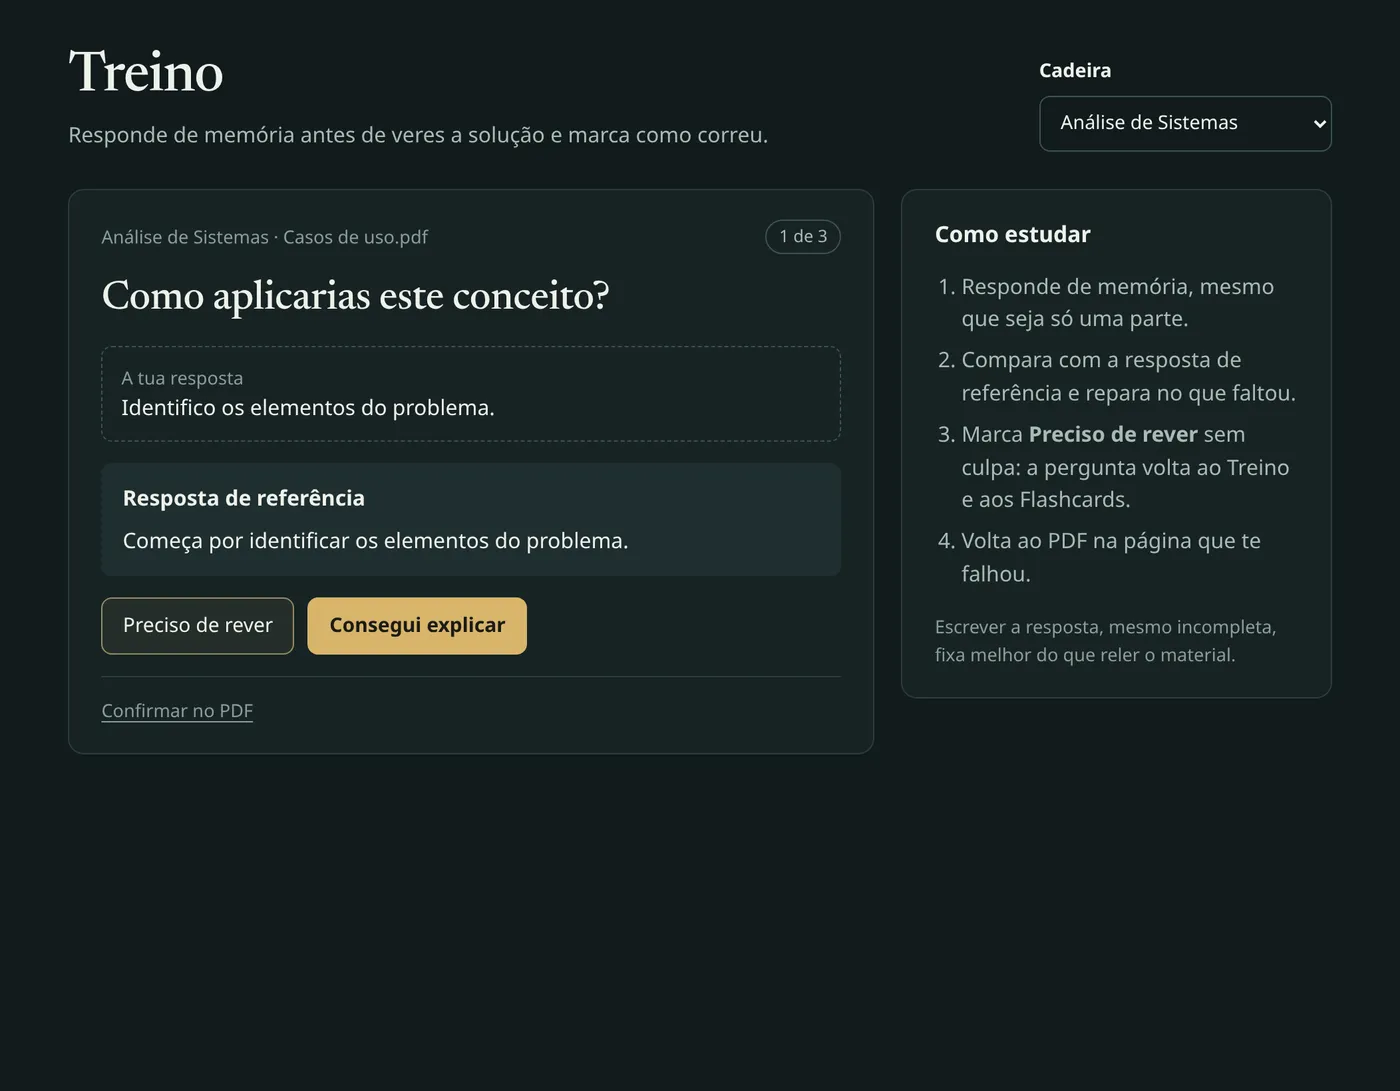Click the Cadeira label

click(1075, 70)
